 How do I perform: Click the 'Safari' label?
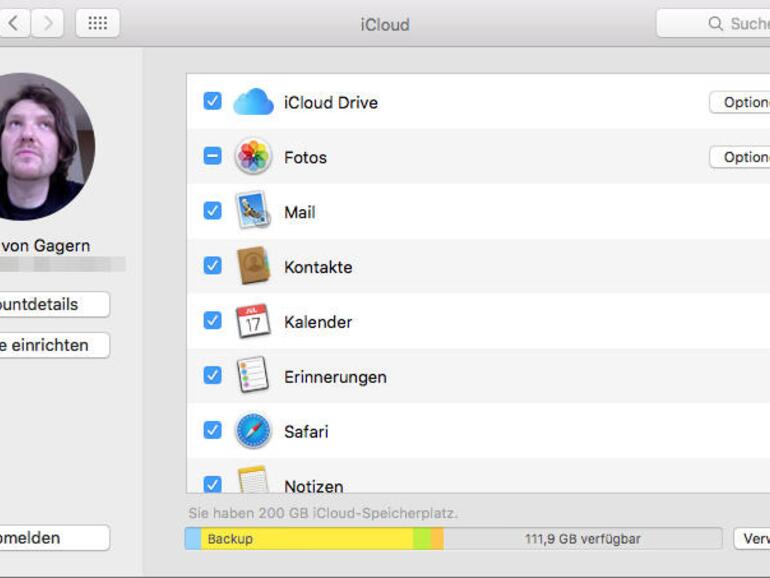pyautogui.click(x=306, y=432)
